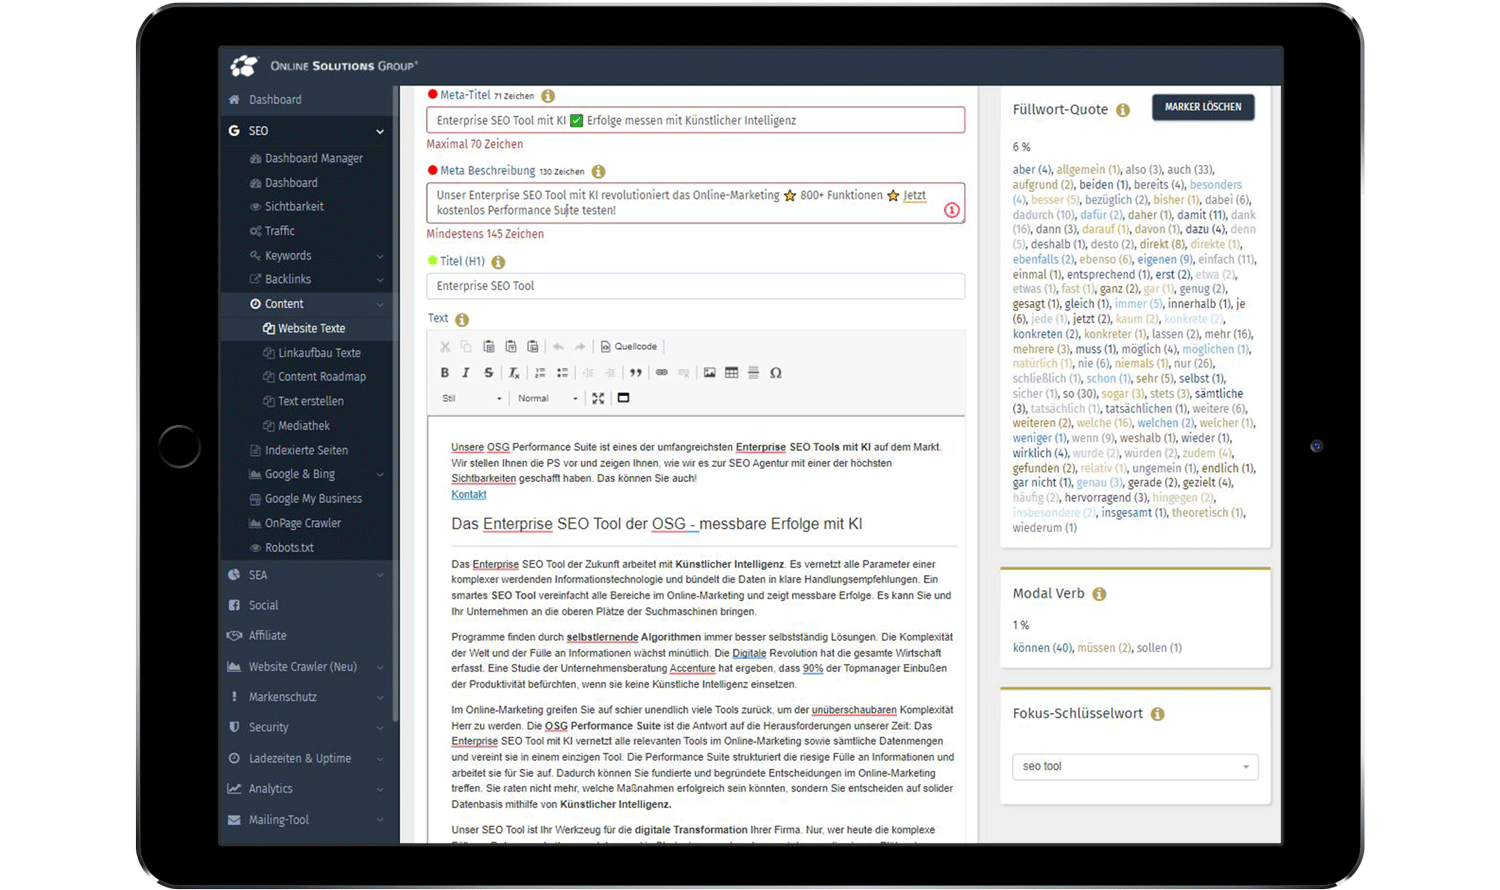Click the insert table icon
The height and width of the screenshot is (890, 1500).
point(731,373)
